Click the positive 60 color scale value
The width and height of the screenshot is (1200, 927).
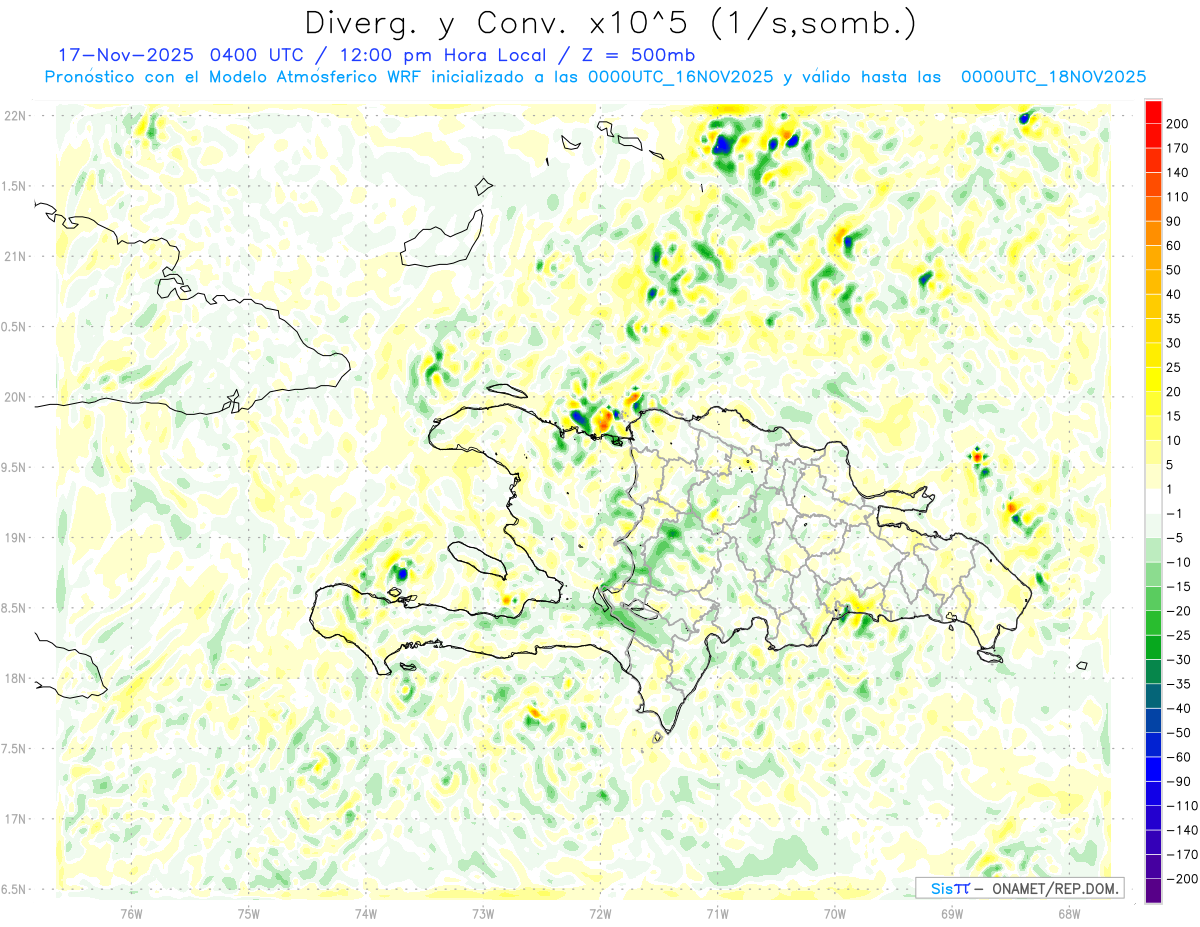tap(1175, 246)
